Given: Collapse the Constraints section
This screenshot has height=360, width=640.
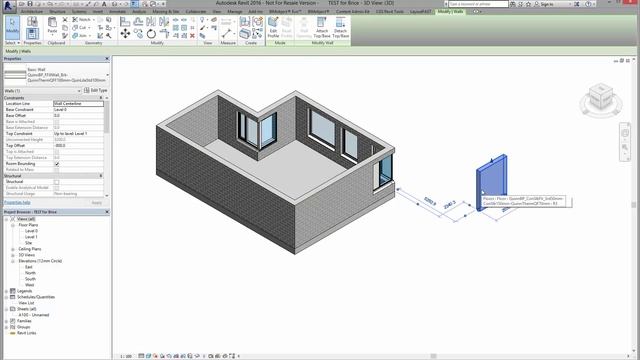Looking at the screenshot, I should pyautogui.click(x=101, y=98).
